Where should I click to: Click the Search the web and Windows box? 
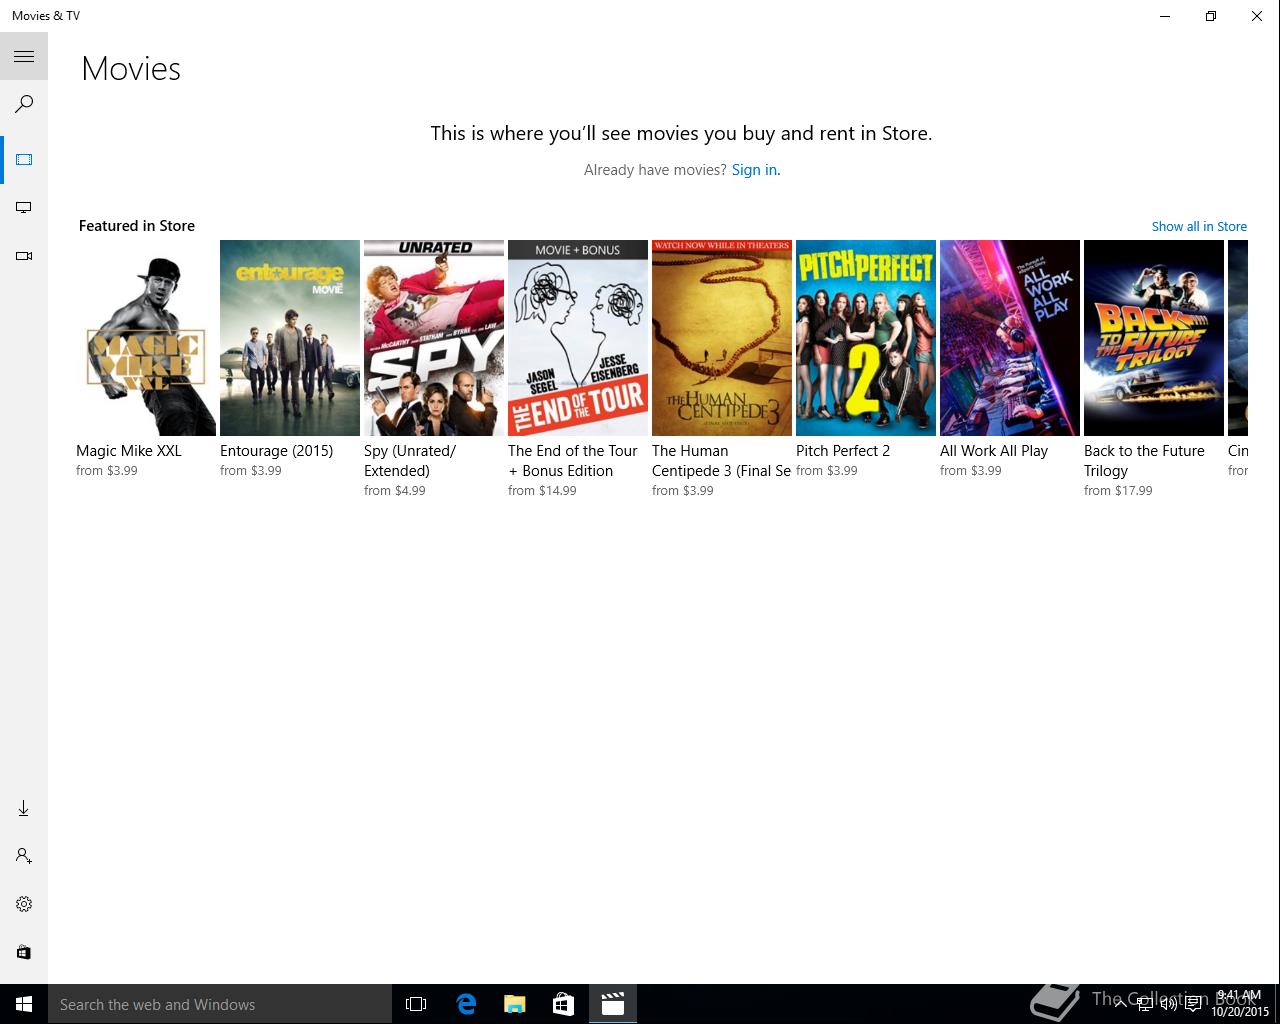tap(220, 1004)
